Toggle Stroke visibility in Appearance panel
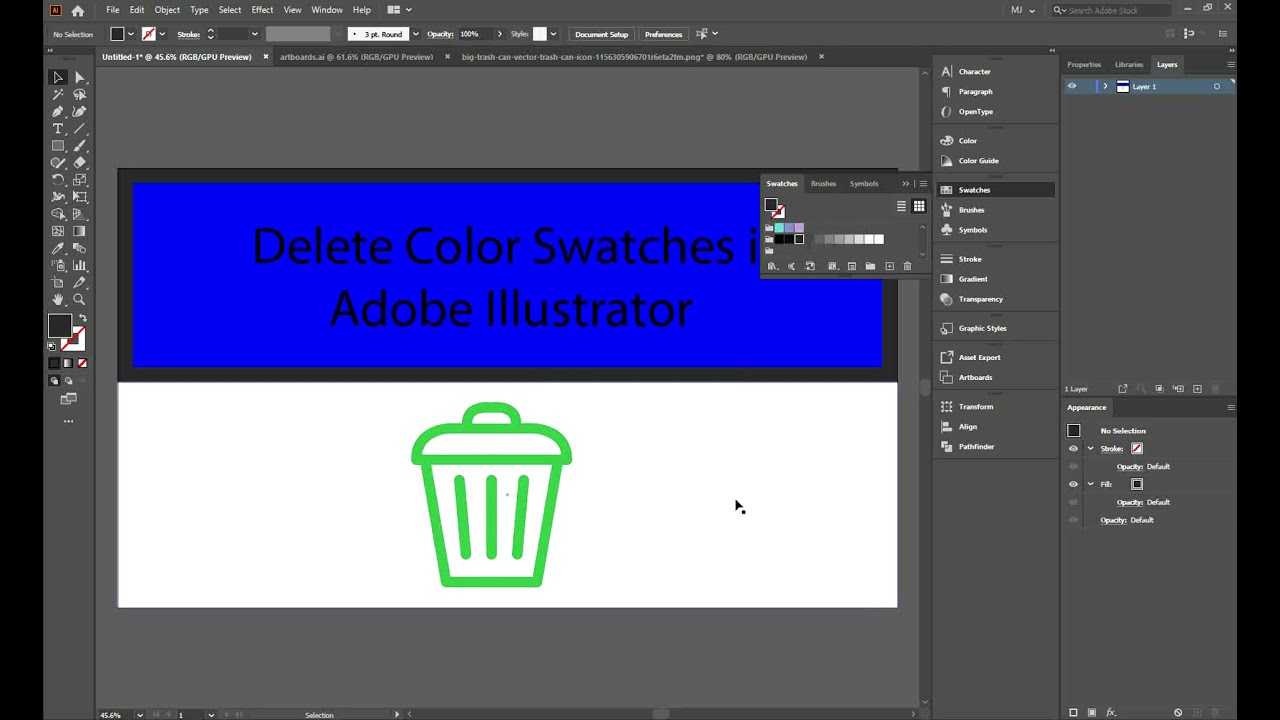The width and height of the screenshot is (1280, 720). (1073, 448)
